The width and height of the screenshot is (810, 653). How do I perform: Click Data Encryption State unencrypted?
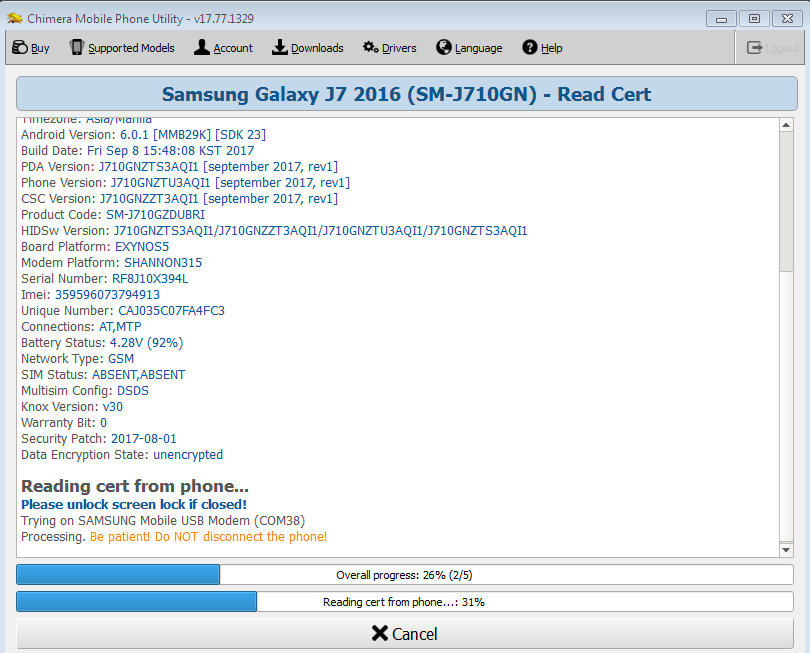188,455
